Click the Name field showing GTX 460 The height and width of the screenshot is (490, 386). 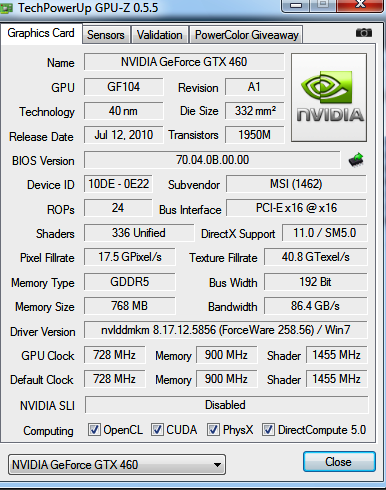point(184,62)
